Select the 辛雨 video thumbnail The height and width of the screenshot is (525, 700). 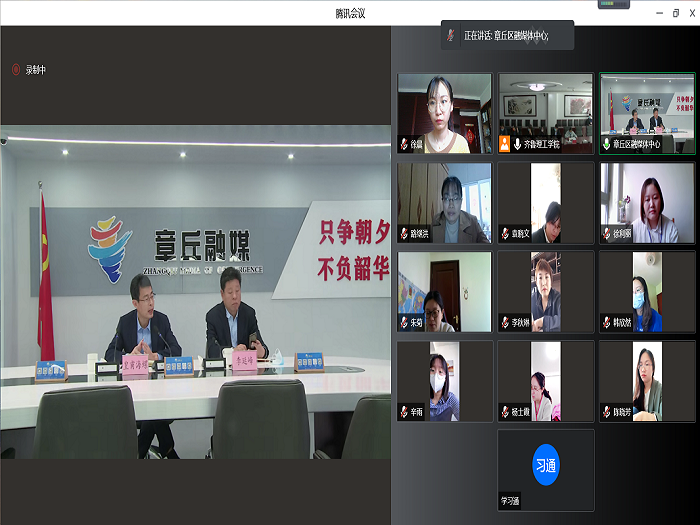click(445, 380)
